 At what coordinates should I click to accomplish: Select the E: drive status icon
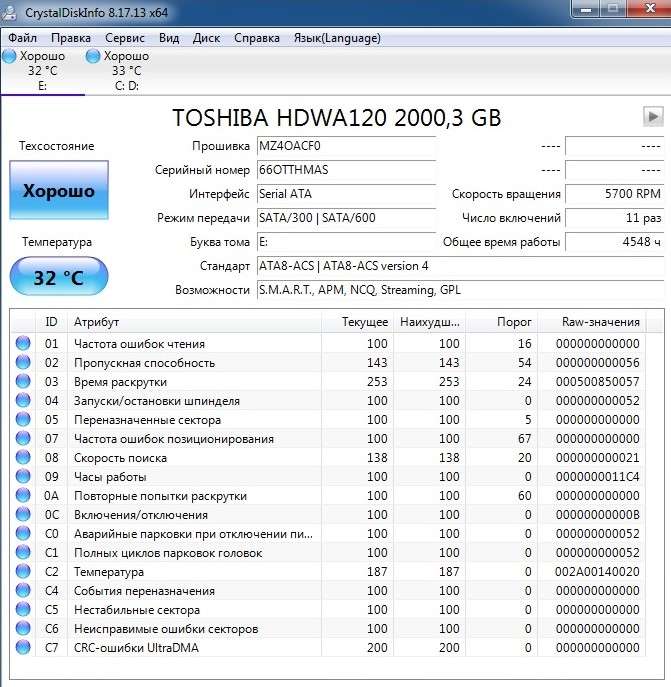pos(11,56)
